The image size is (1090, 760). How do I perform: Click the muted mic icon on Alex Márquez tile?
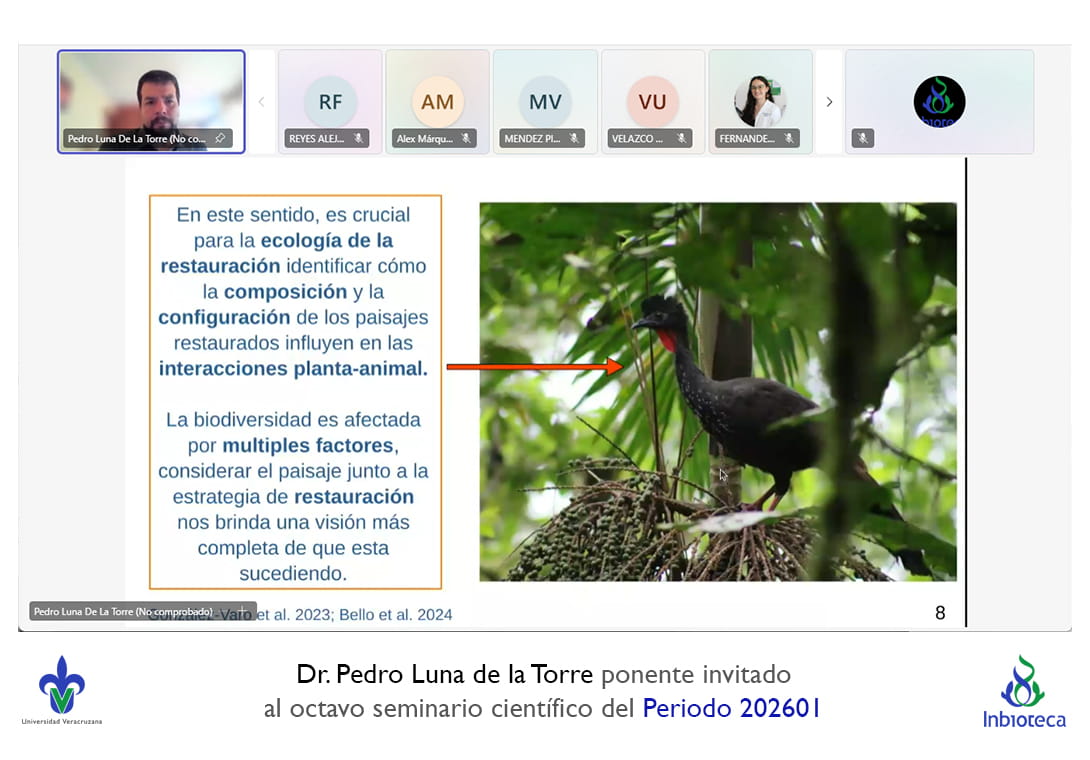465,139
